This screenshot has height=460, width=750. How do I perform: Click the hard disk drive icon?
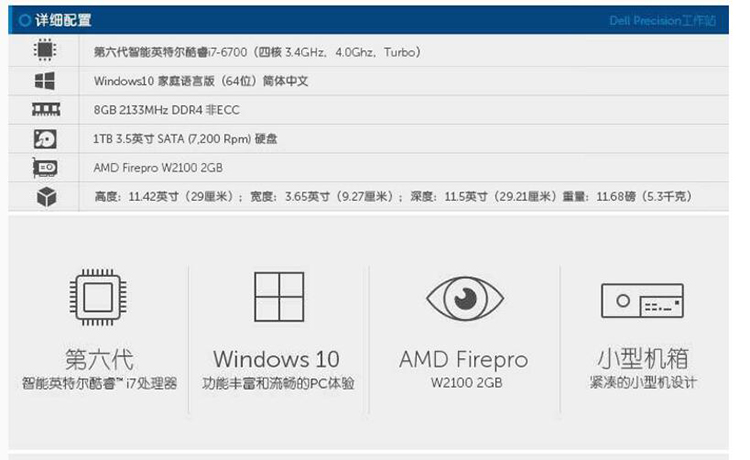pos(45,139)
